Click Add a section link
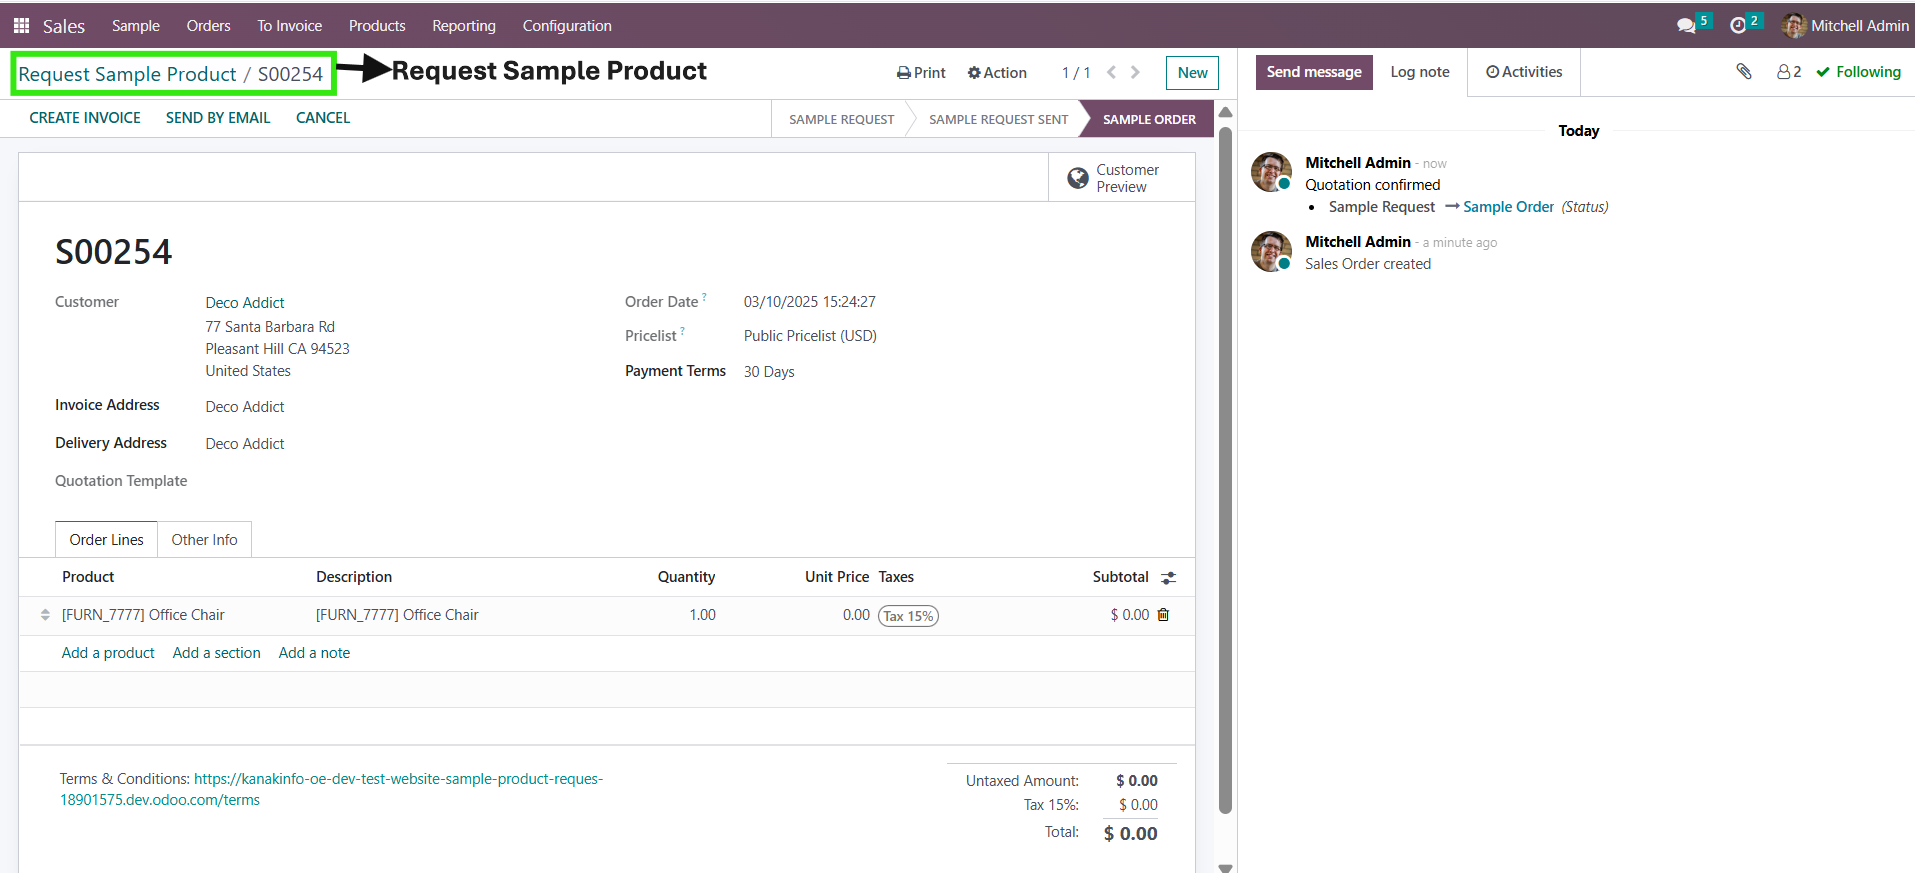This screenshot has width=1915, height=873. pos(216,653)
